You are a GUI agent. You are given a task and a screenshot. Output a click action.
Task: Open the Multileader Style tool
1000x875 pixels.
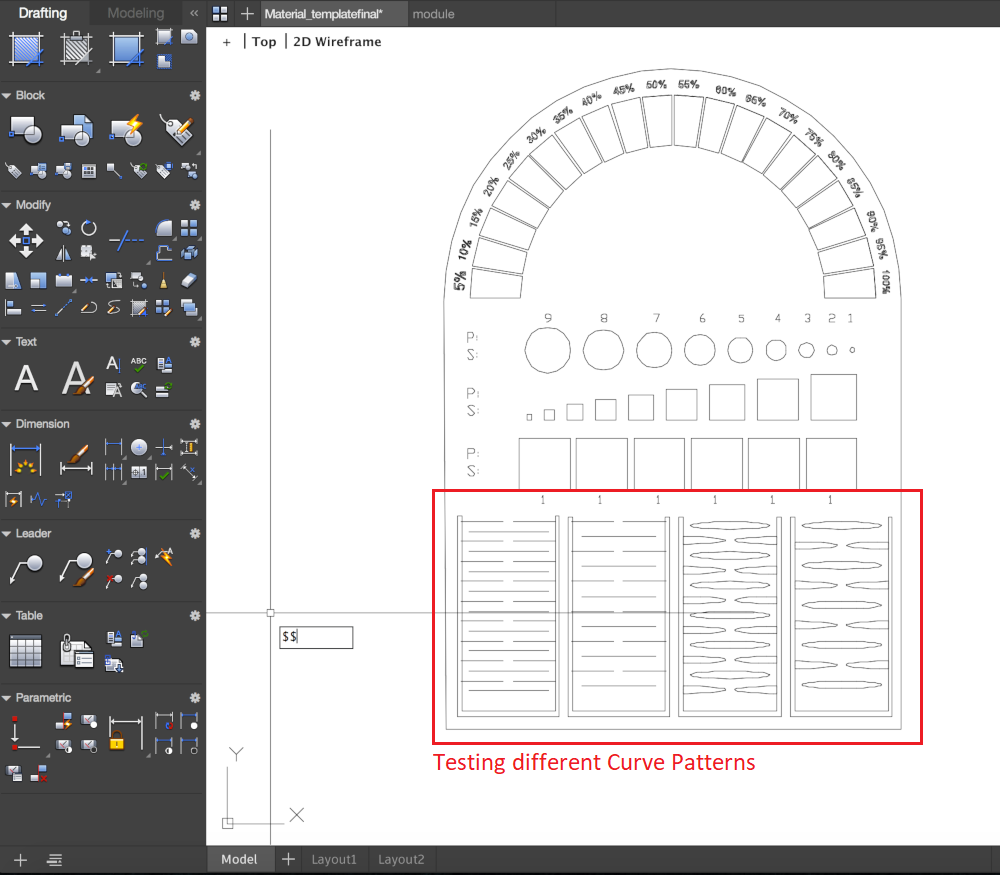coord(77,570)
